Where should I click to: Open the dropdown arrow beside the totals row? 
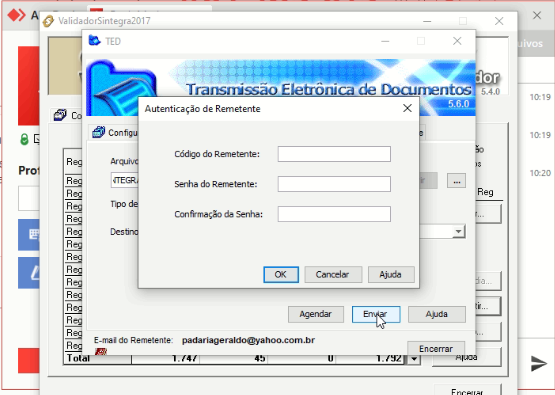[x=414, y=359]
